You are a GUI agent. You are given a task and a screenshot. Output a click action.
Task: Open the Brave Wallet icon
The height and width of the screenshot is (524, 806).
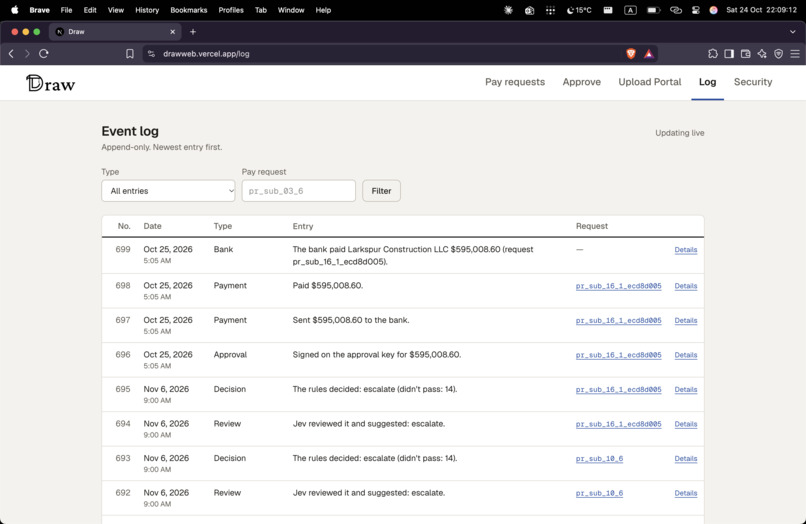745,53
